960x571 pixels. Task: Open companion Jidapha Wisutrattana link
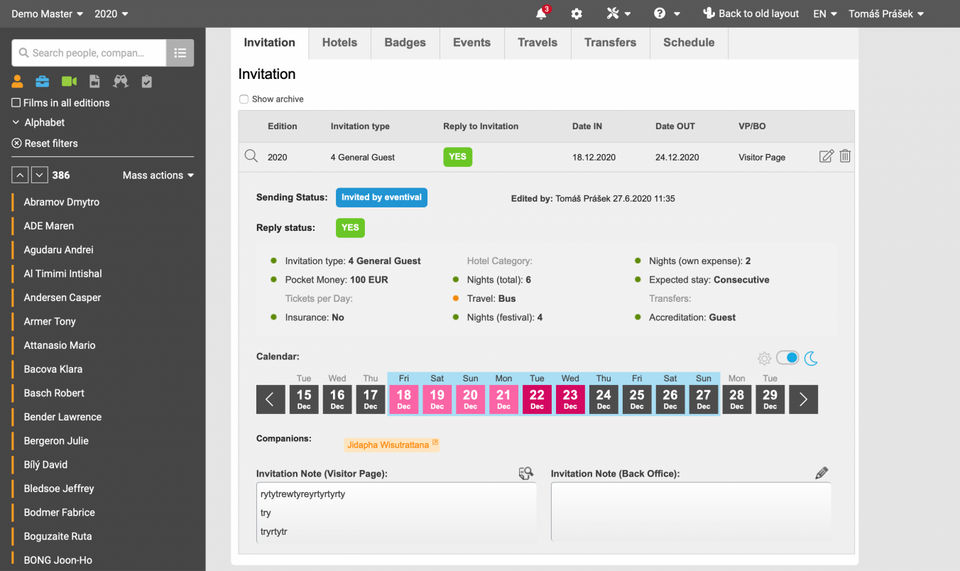[392, 444]
